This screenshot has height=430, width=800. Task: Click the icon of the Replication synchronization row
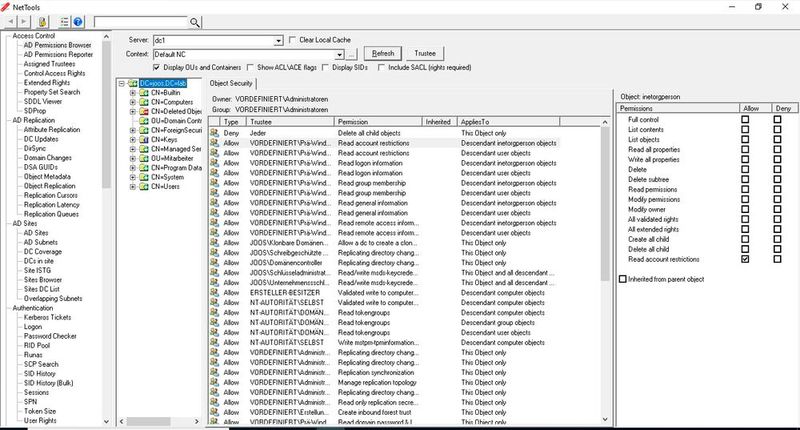point(214,372)
